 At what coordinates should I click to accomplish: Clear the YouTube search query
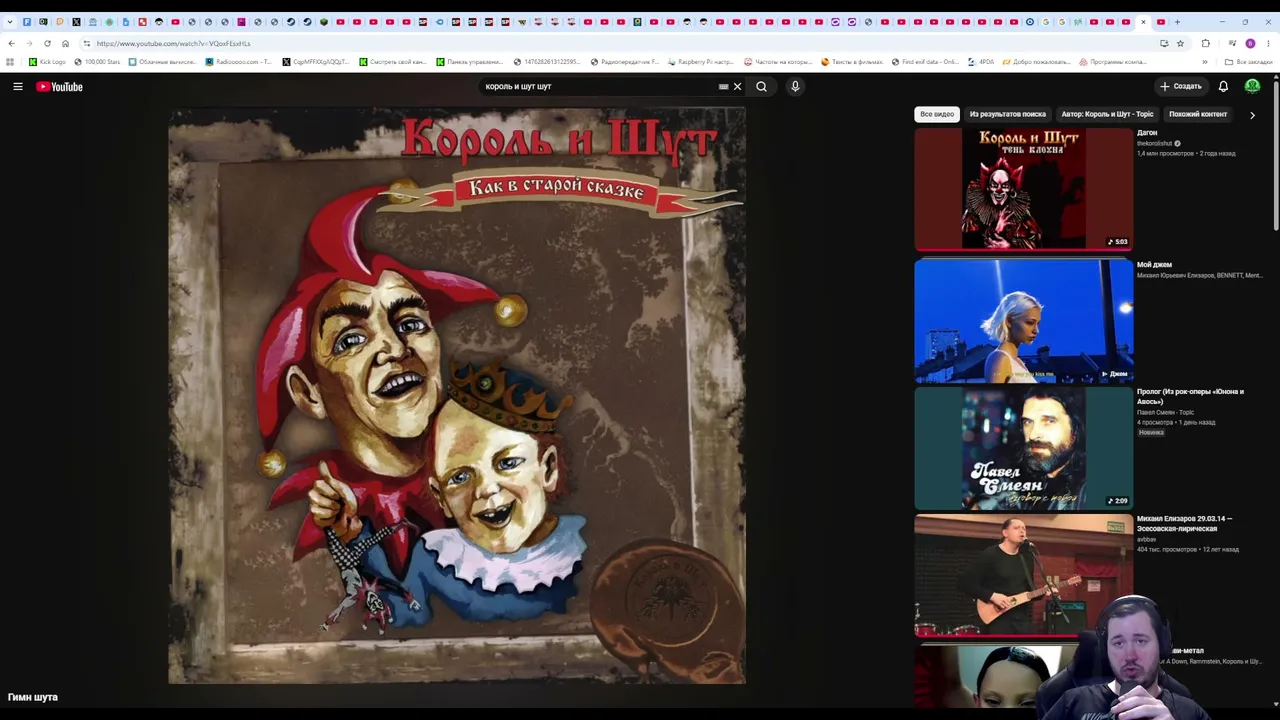point(738,87)
